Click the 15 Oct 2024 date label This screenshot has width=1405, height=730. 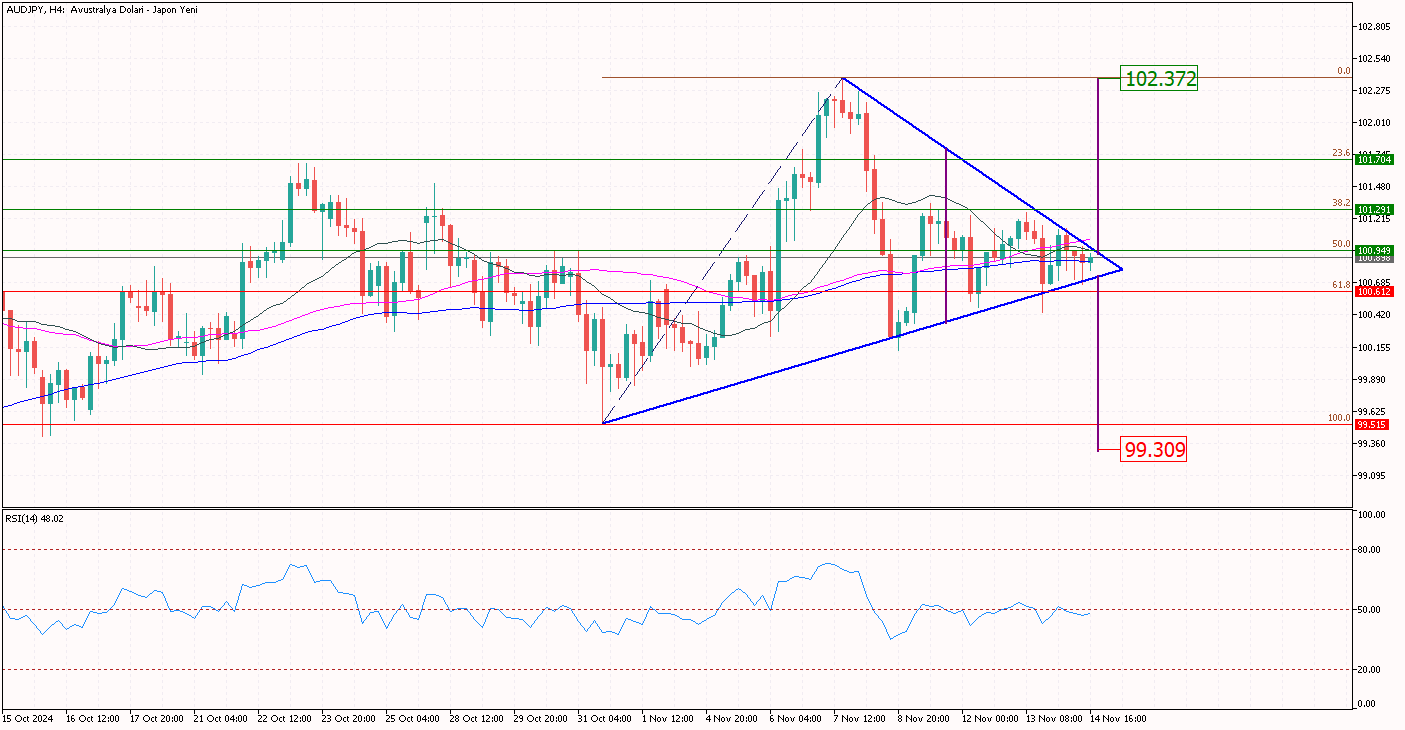[27, 718]
